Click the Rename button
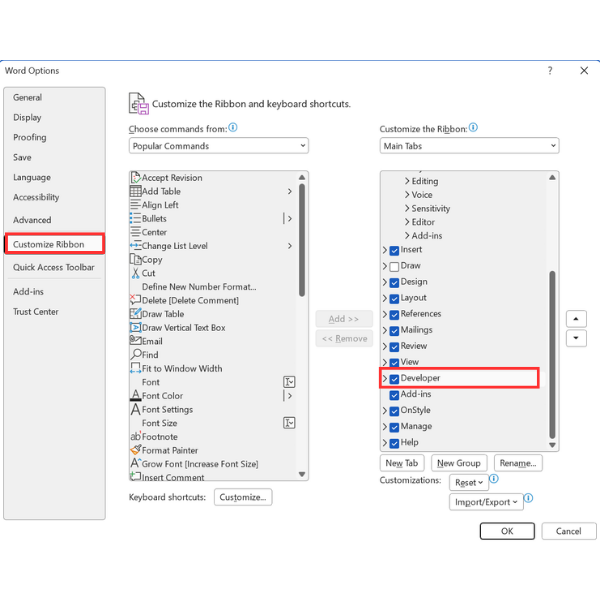 518,463
